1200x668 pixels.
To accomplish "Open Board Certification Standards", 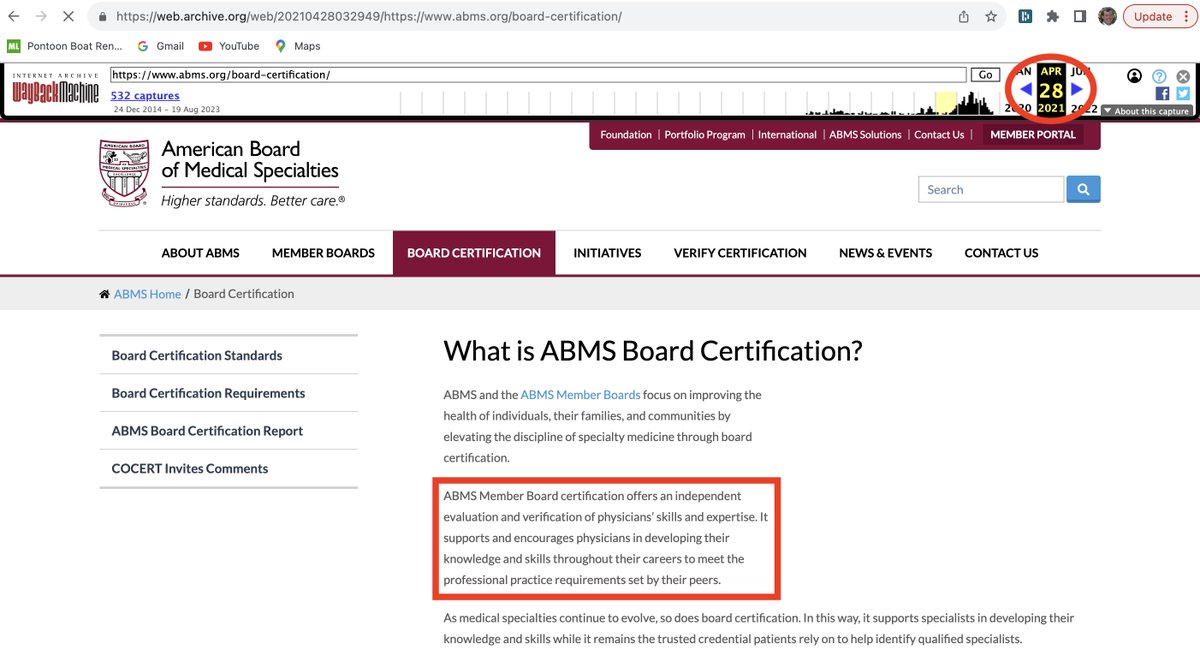I will 229,355.
